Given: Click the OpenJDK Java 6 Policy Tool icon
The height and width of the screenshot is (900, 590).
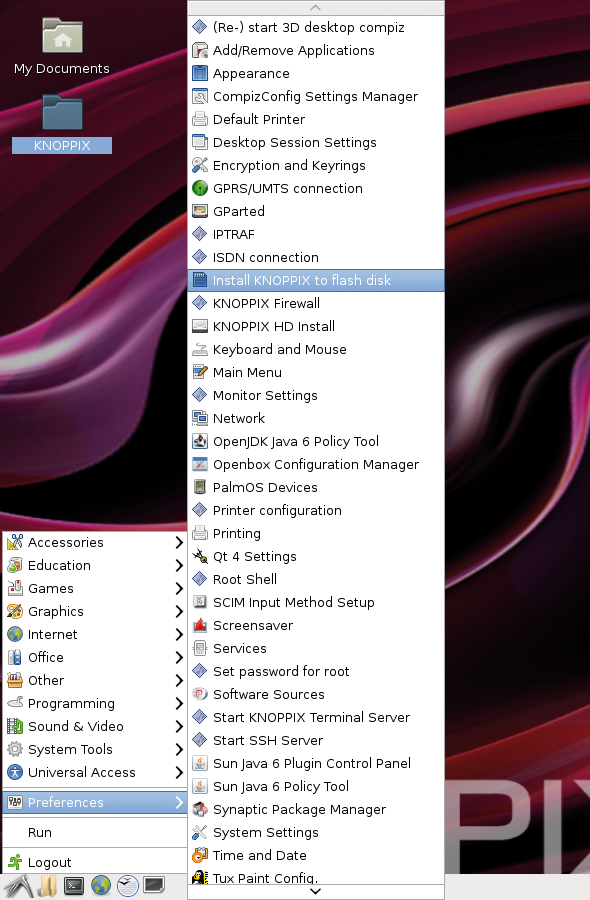Looking at the screenshot, I should (x=200, y=441).
